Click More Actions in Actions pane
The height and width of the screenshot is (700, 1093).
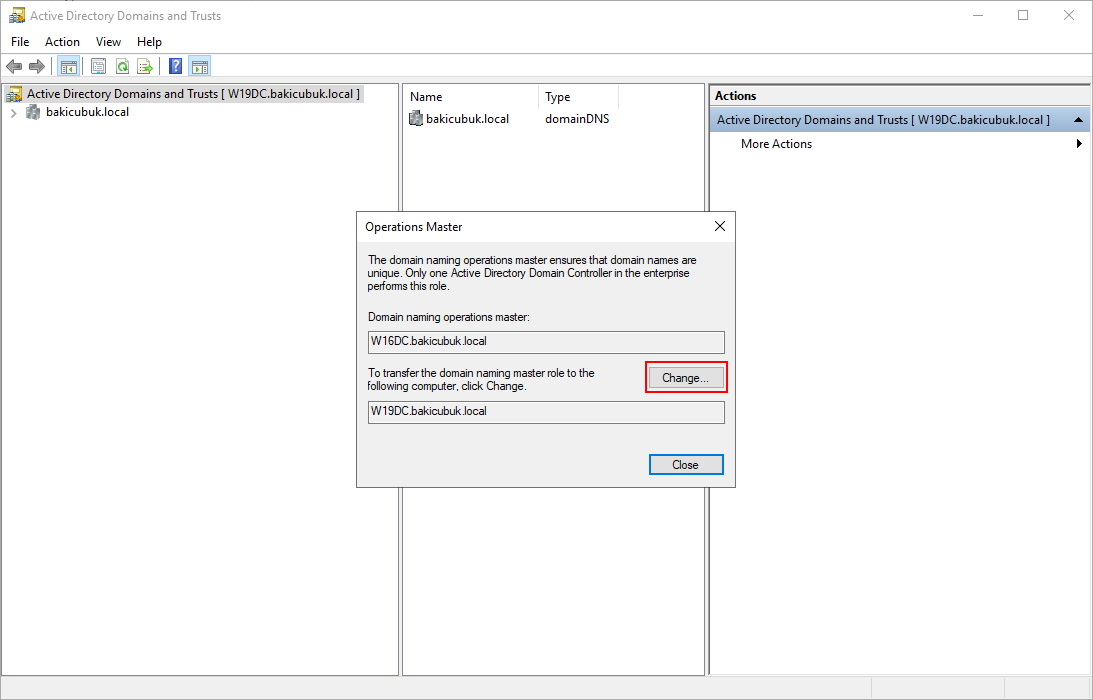(x=776, y=144)
